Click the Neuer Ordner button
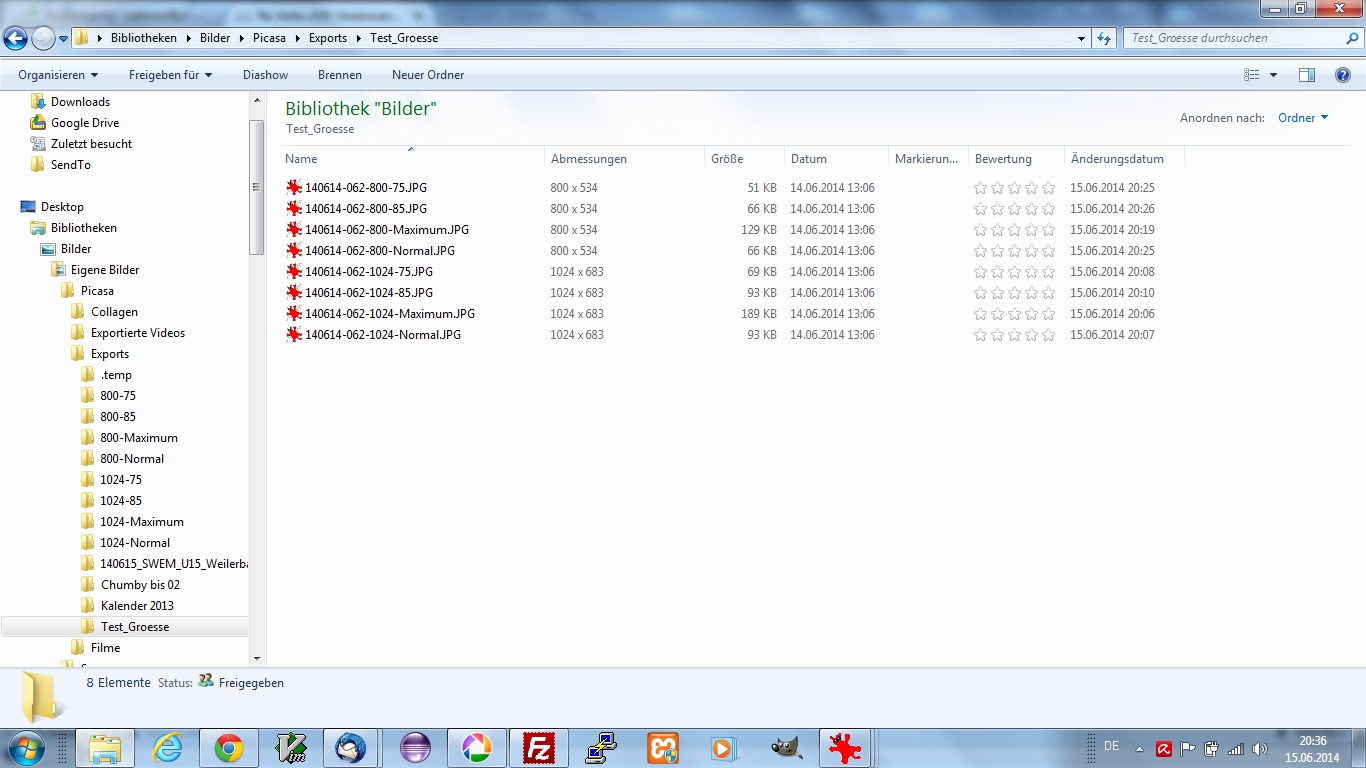1366x768 pixels. [428, 75]
